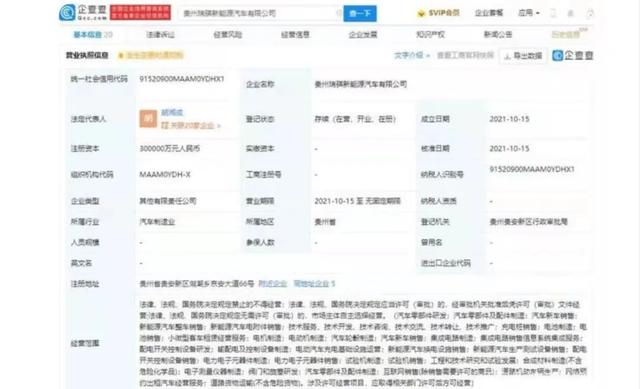Click the blue 查一下 search button
Screen dimensions: 640x389
360,13
